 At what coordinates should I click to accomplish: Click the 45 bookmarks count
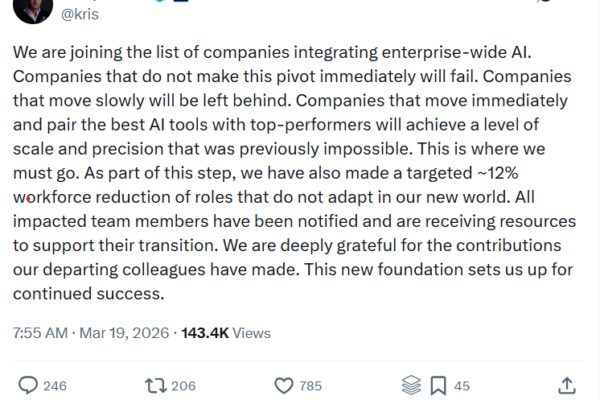(x=462, y=386)
